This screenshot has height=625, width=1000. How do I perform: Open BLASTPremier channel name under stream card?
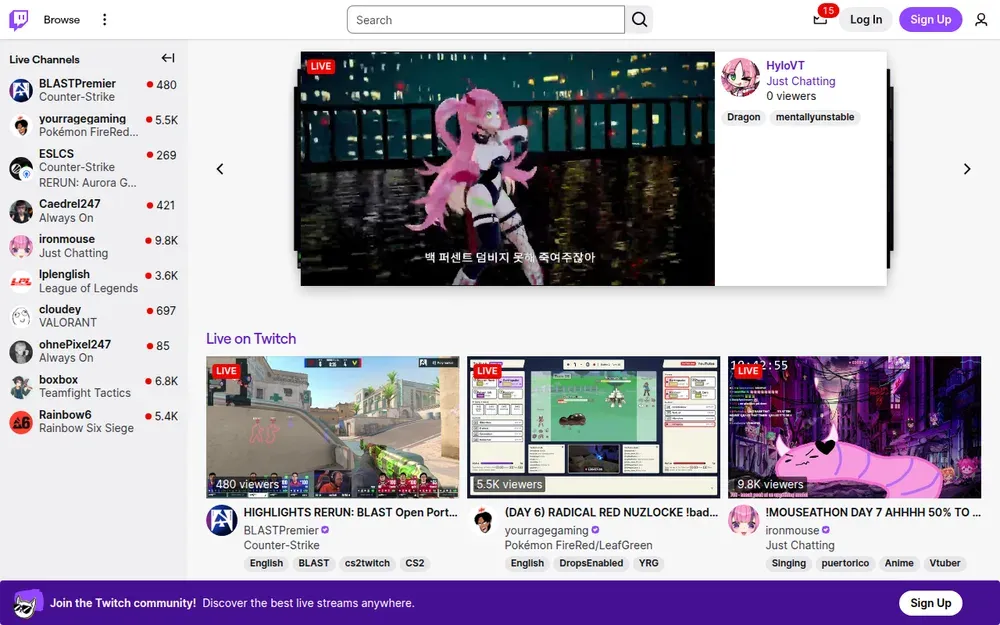[281, 530]
